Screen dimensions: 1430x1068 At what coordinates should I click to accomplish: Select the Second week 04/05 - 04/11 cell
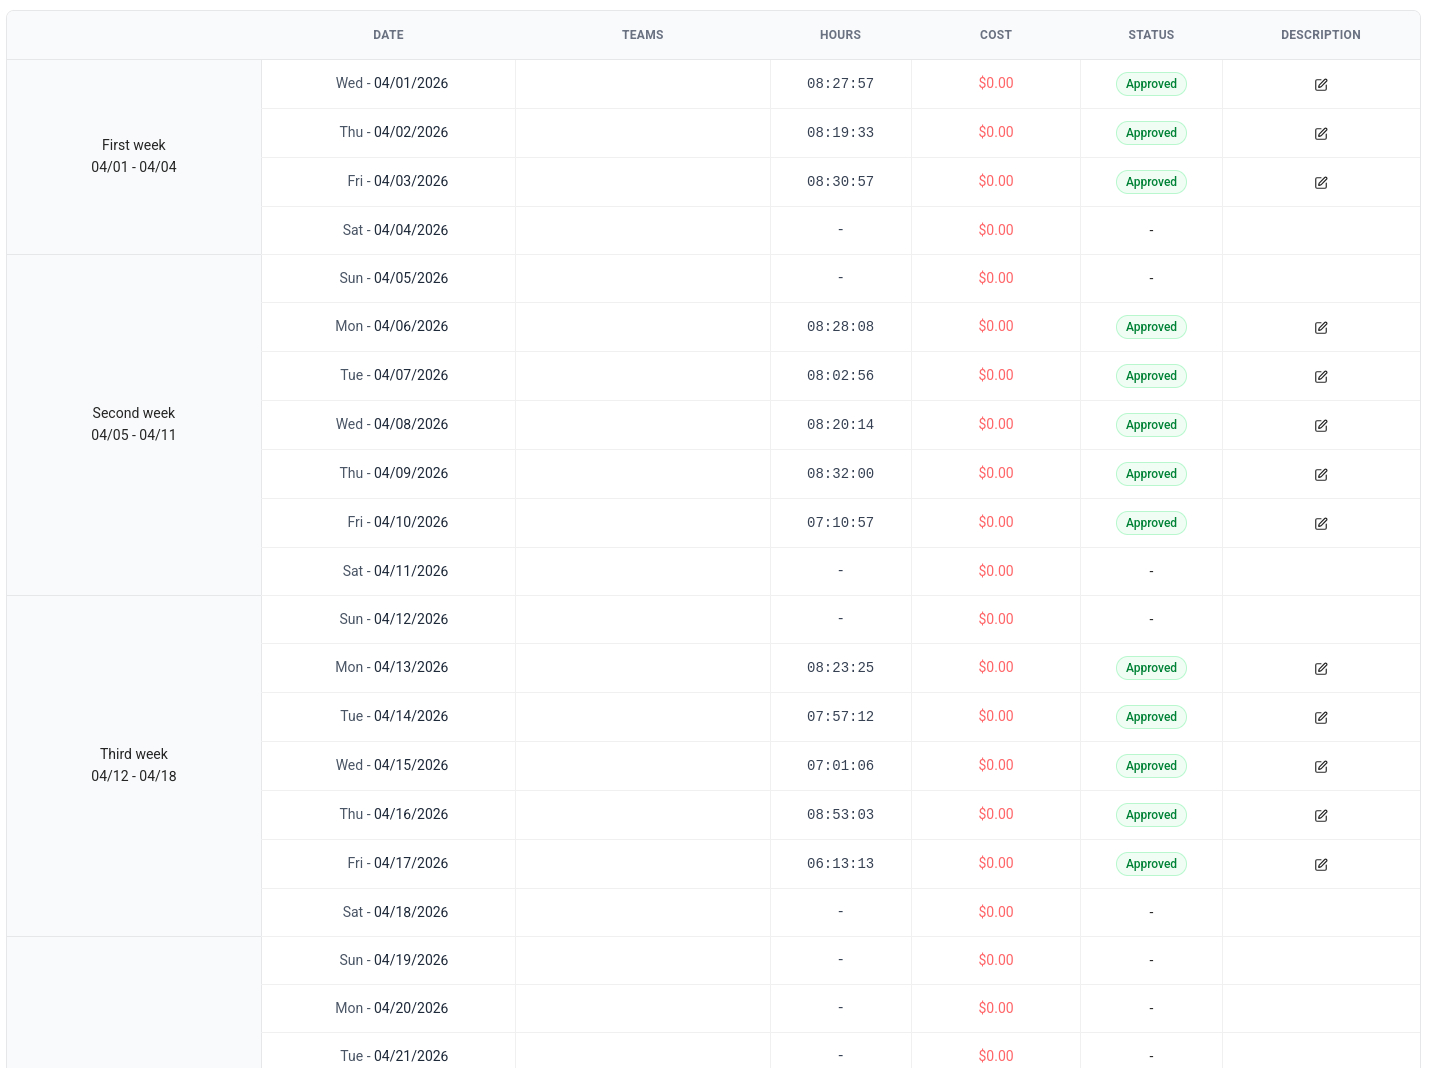tap(134, 425)
